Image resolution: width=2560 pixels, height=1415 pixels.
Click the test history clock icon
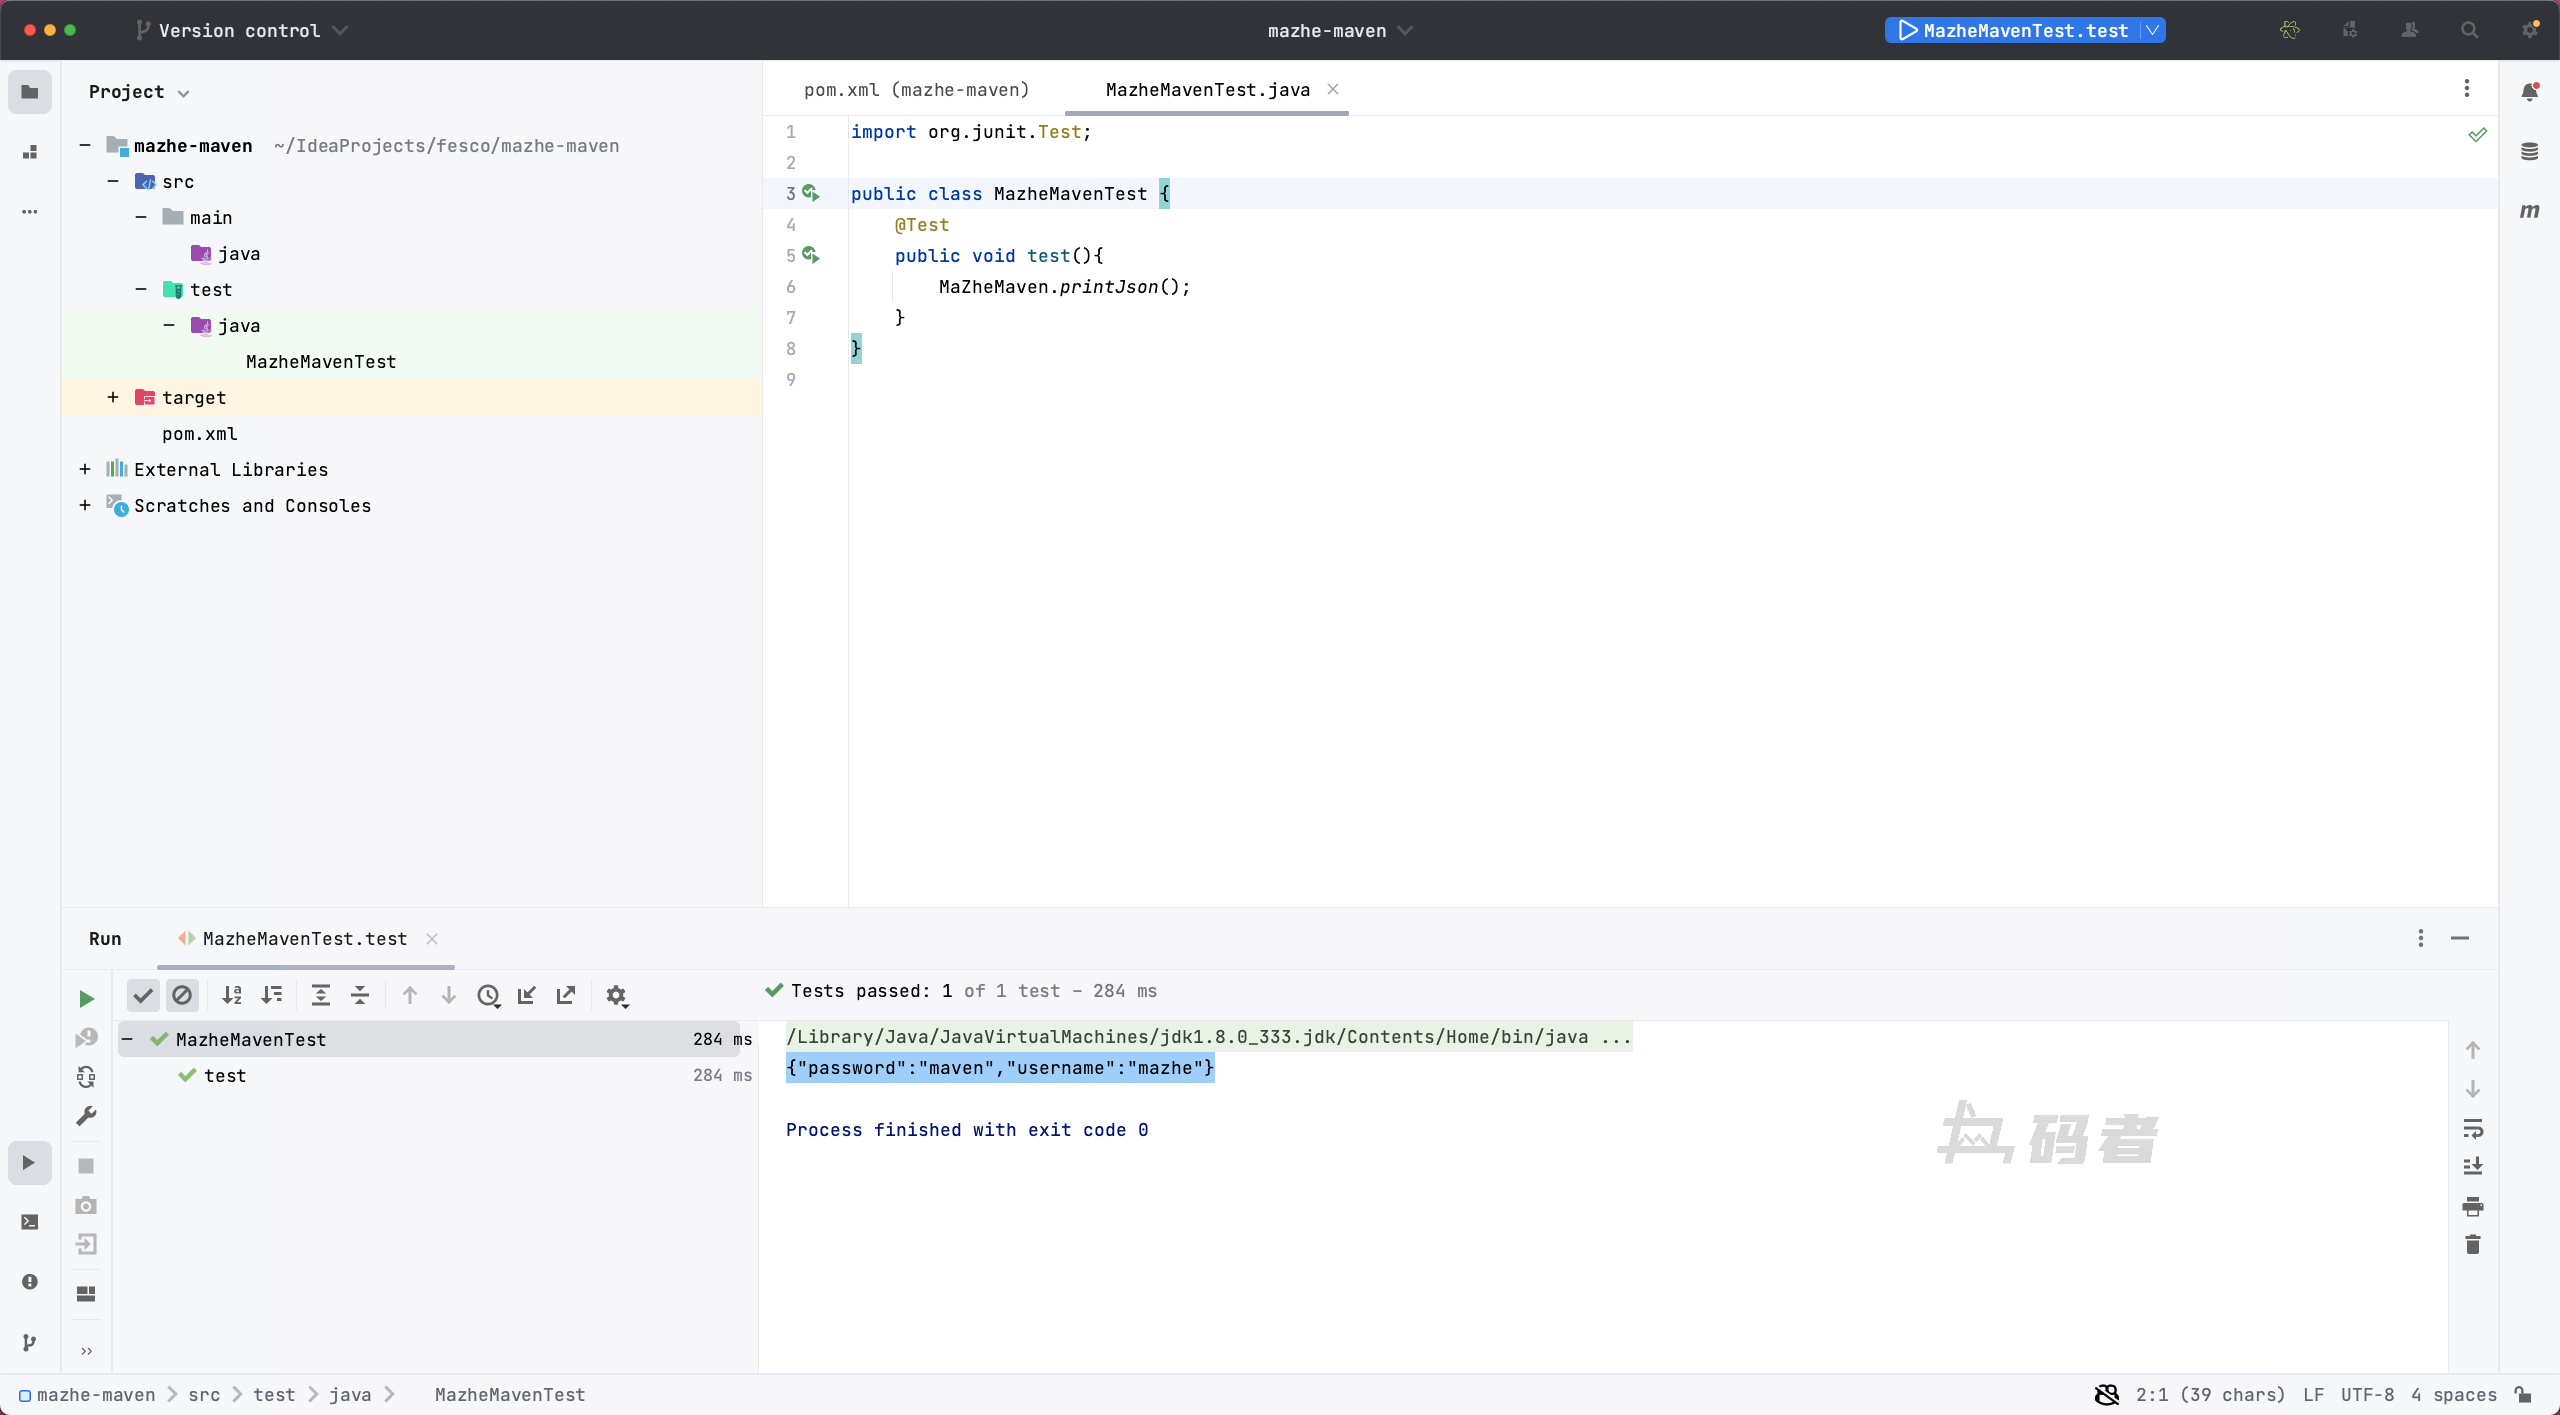(488, 996)
